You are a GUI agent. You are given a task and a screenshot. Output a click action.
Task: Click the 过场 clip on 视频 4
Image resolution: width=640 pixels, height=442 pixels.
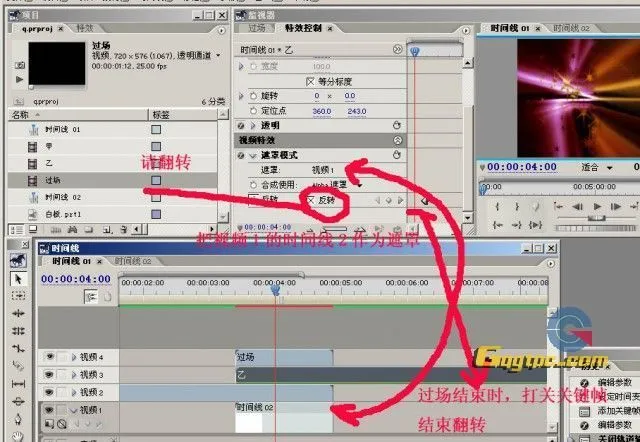coord(278,356)
